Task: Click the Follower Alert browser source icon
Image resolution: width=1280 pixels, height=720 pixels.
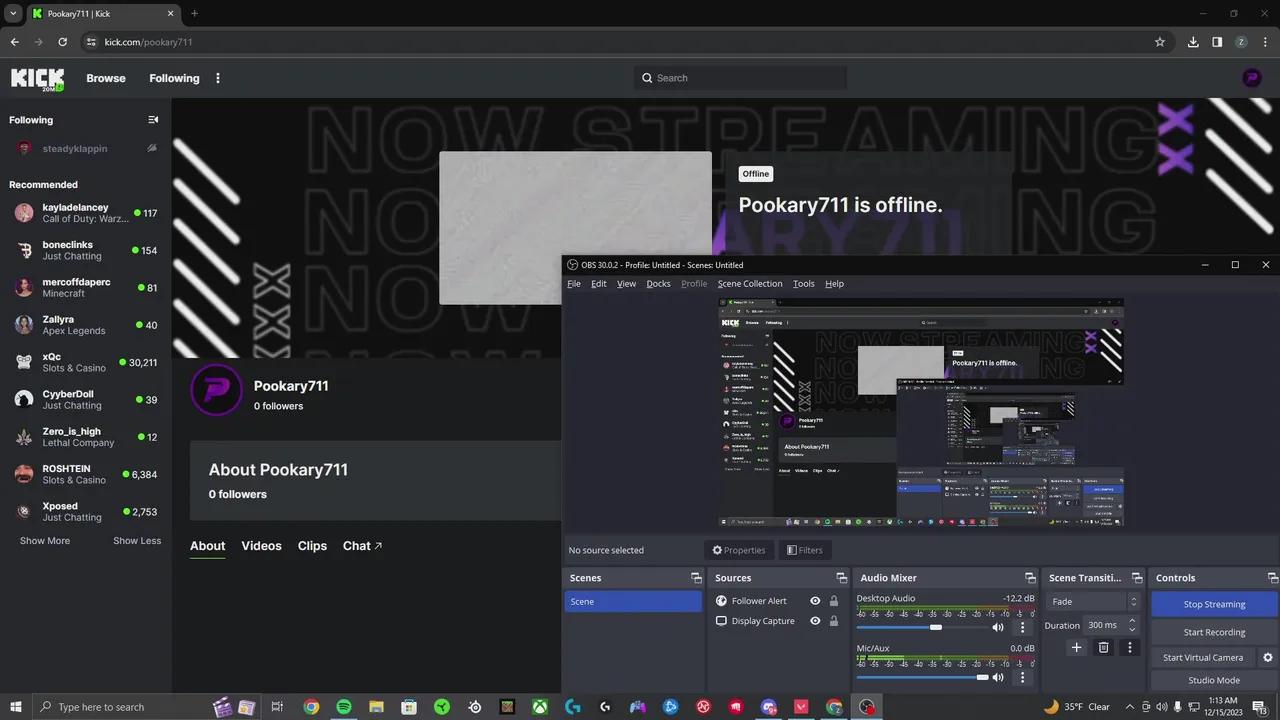Action: [722, 601]
